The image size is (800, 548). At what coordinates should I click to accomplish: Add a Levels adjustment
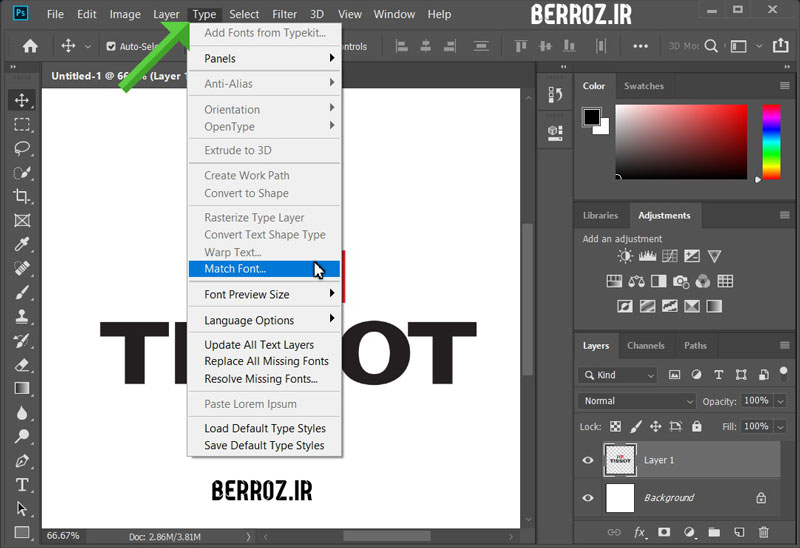(647, 256)
